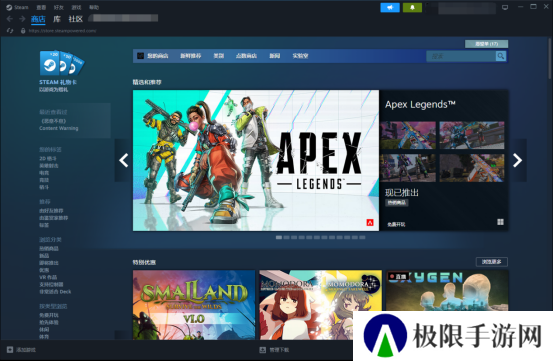The image size is (553, 361).
Task: Open the 好友 menu
Action: pos(59,7)
